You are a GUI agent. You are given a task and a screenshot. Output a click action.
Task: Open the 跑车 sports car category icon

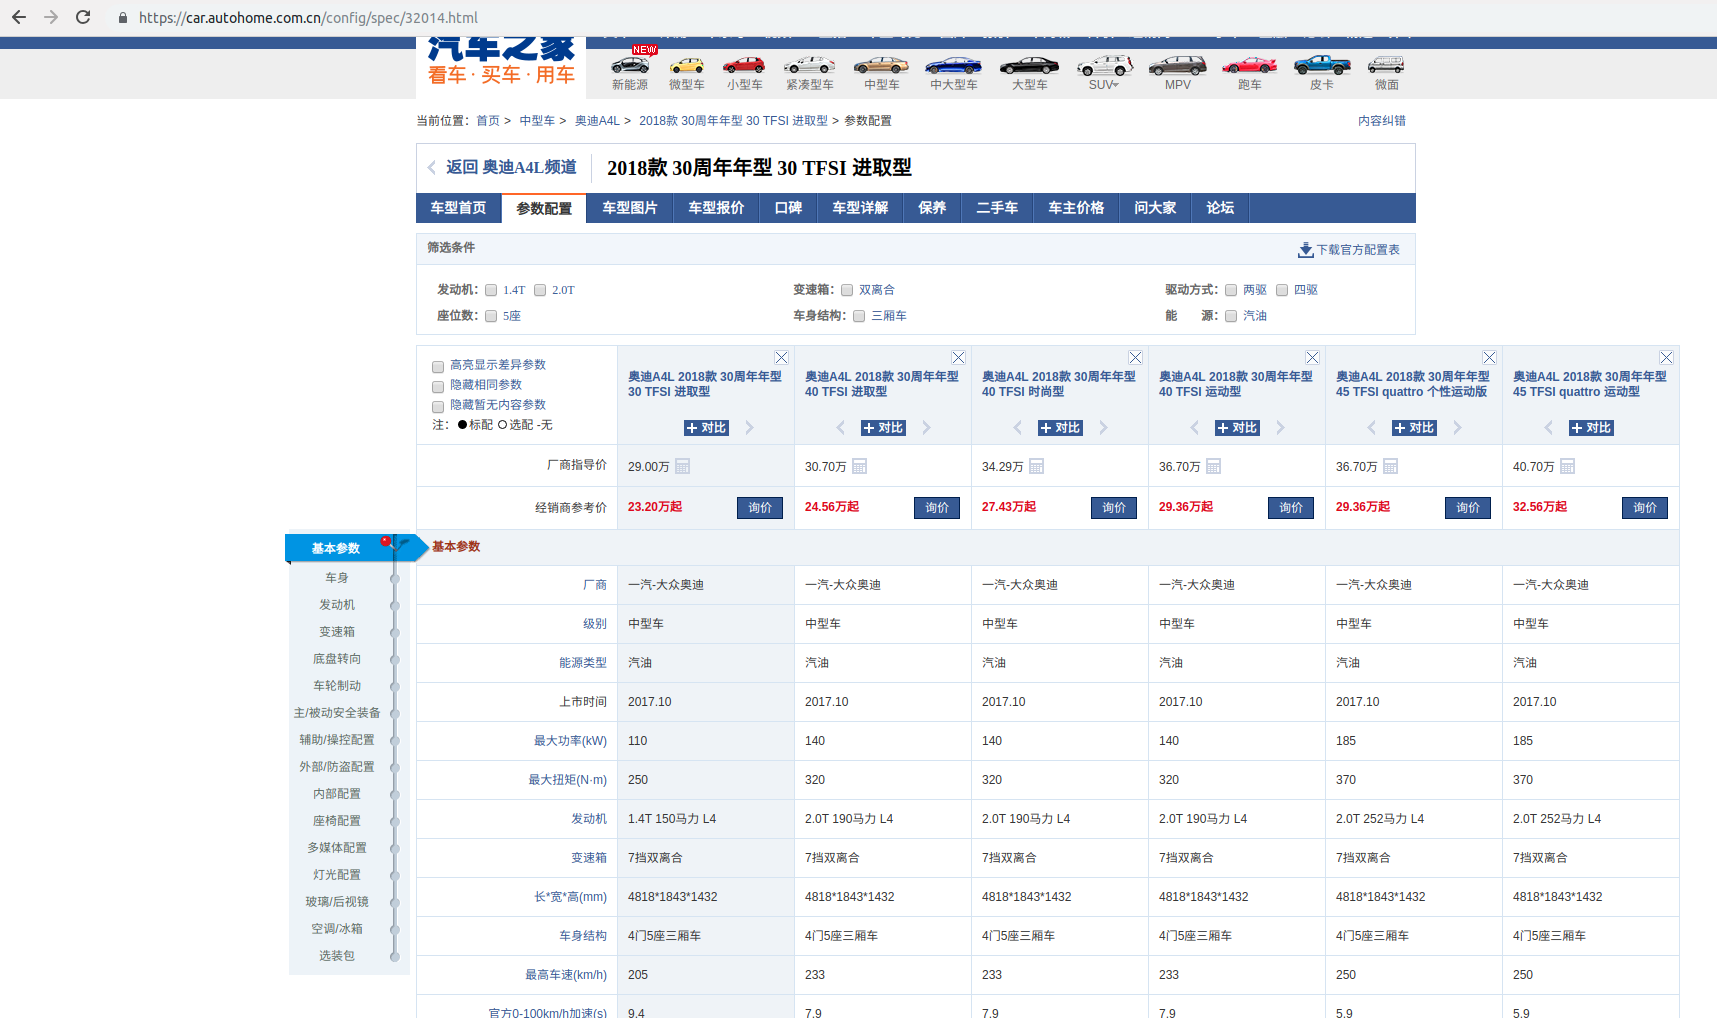[1249, 66]
